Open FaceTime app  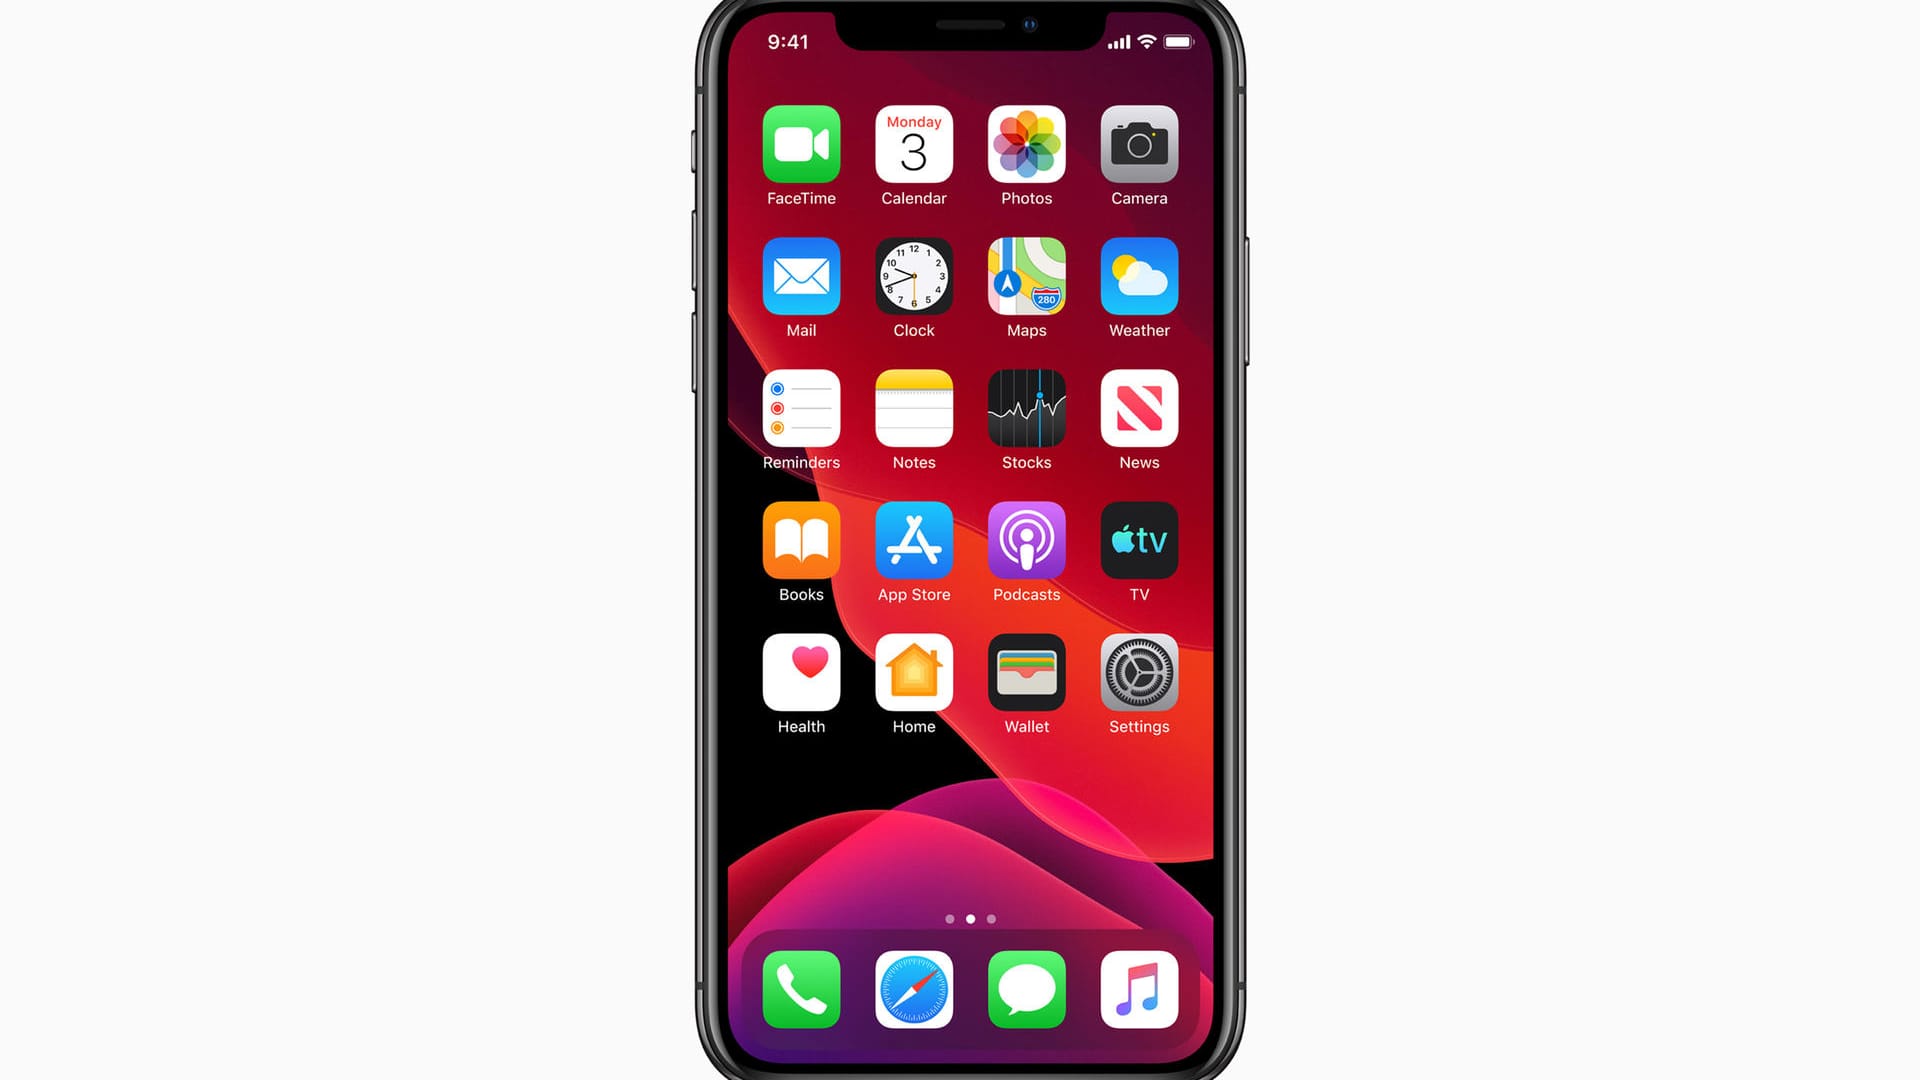click(800, 144)
